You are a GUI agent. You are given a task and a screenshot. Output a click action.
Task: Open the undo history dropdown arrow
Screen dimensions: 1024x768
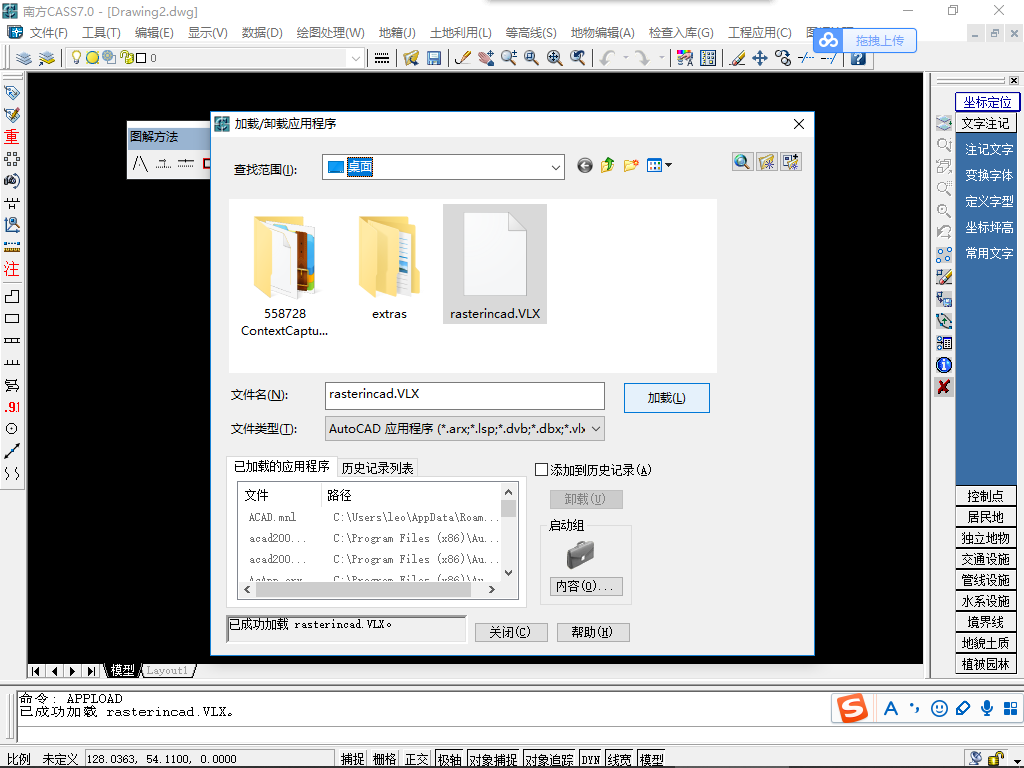click(625, 58)
